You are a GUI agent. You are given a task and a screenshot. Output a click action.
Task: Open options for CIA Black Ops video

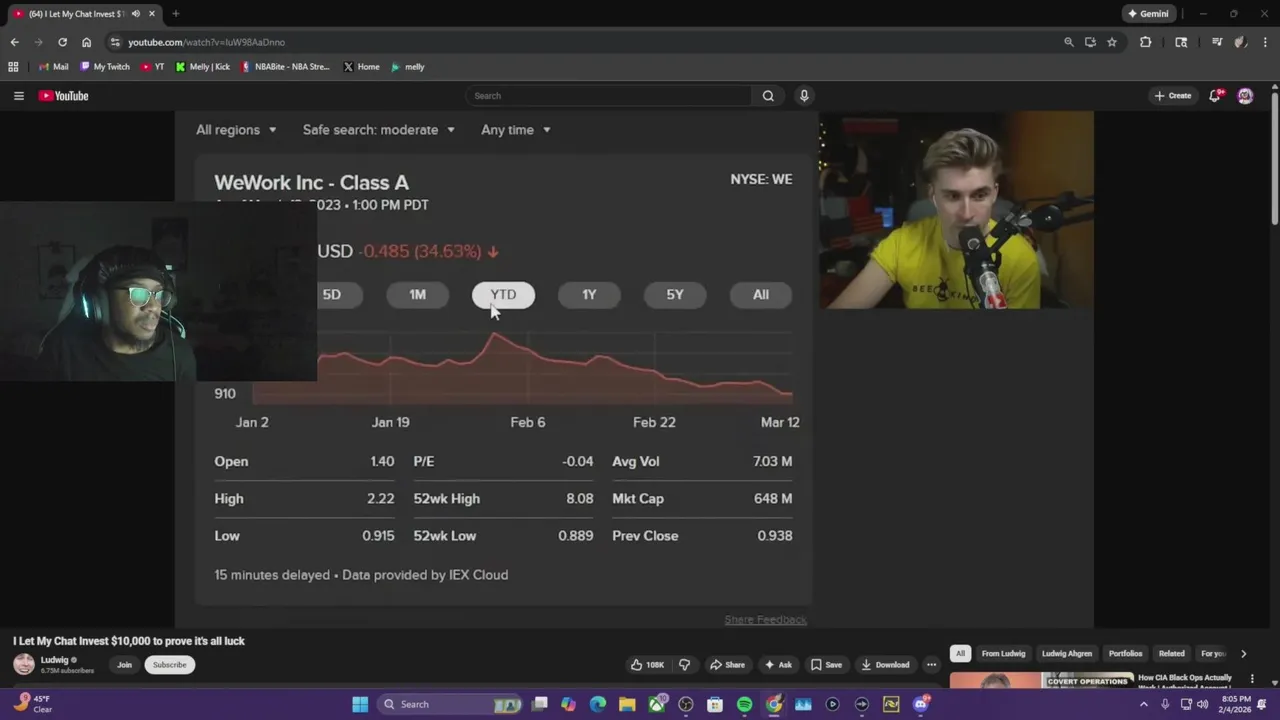pos(1252,679)
